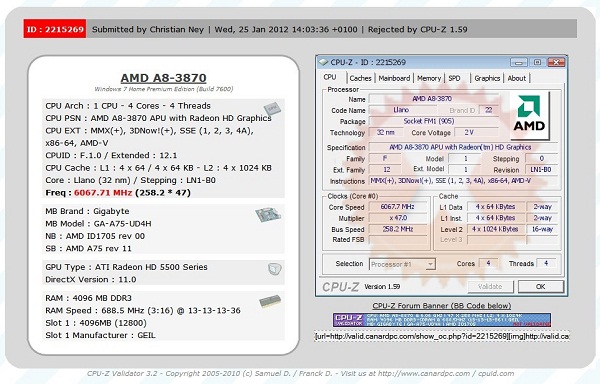
Task: Click the GPU icon beside GPU Type
Action: tap(275, 269)
